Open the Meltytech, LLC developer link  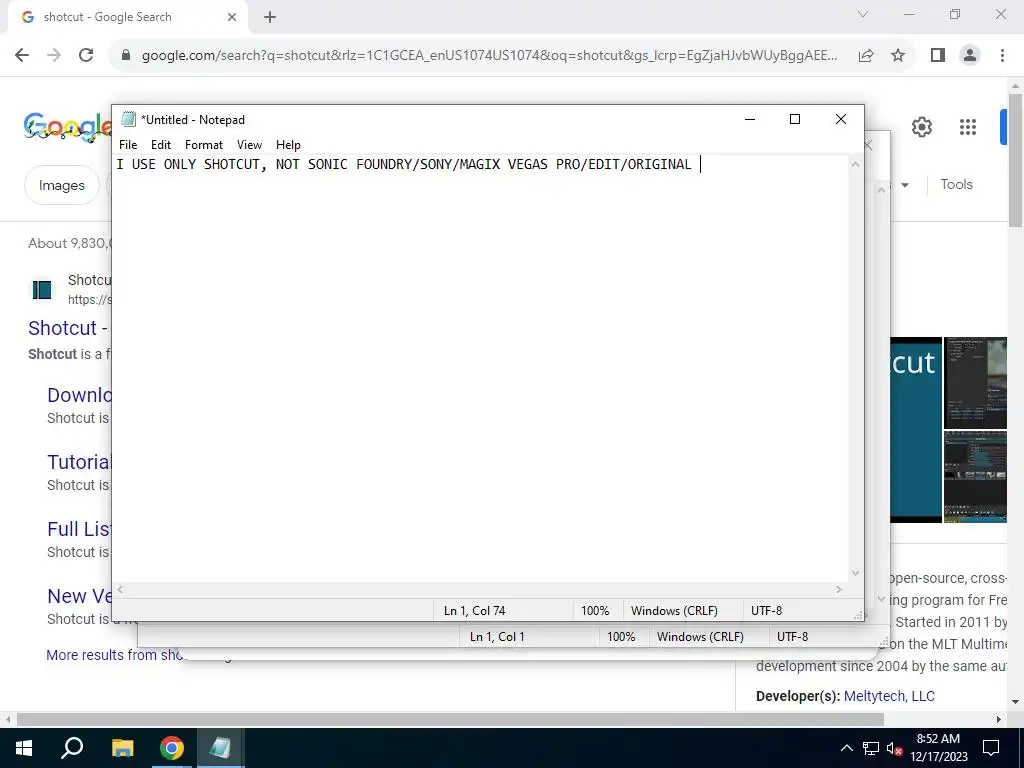[889, 696]
